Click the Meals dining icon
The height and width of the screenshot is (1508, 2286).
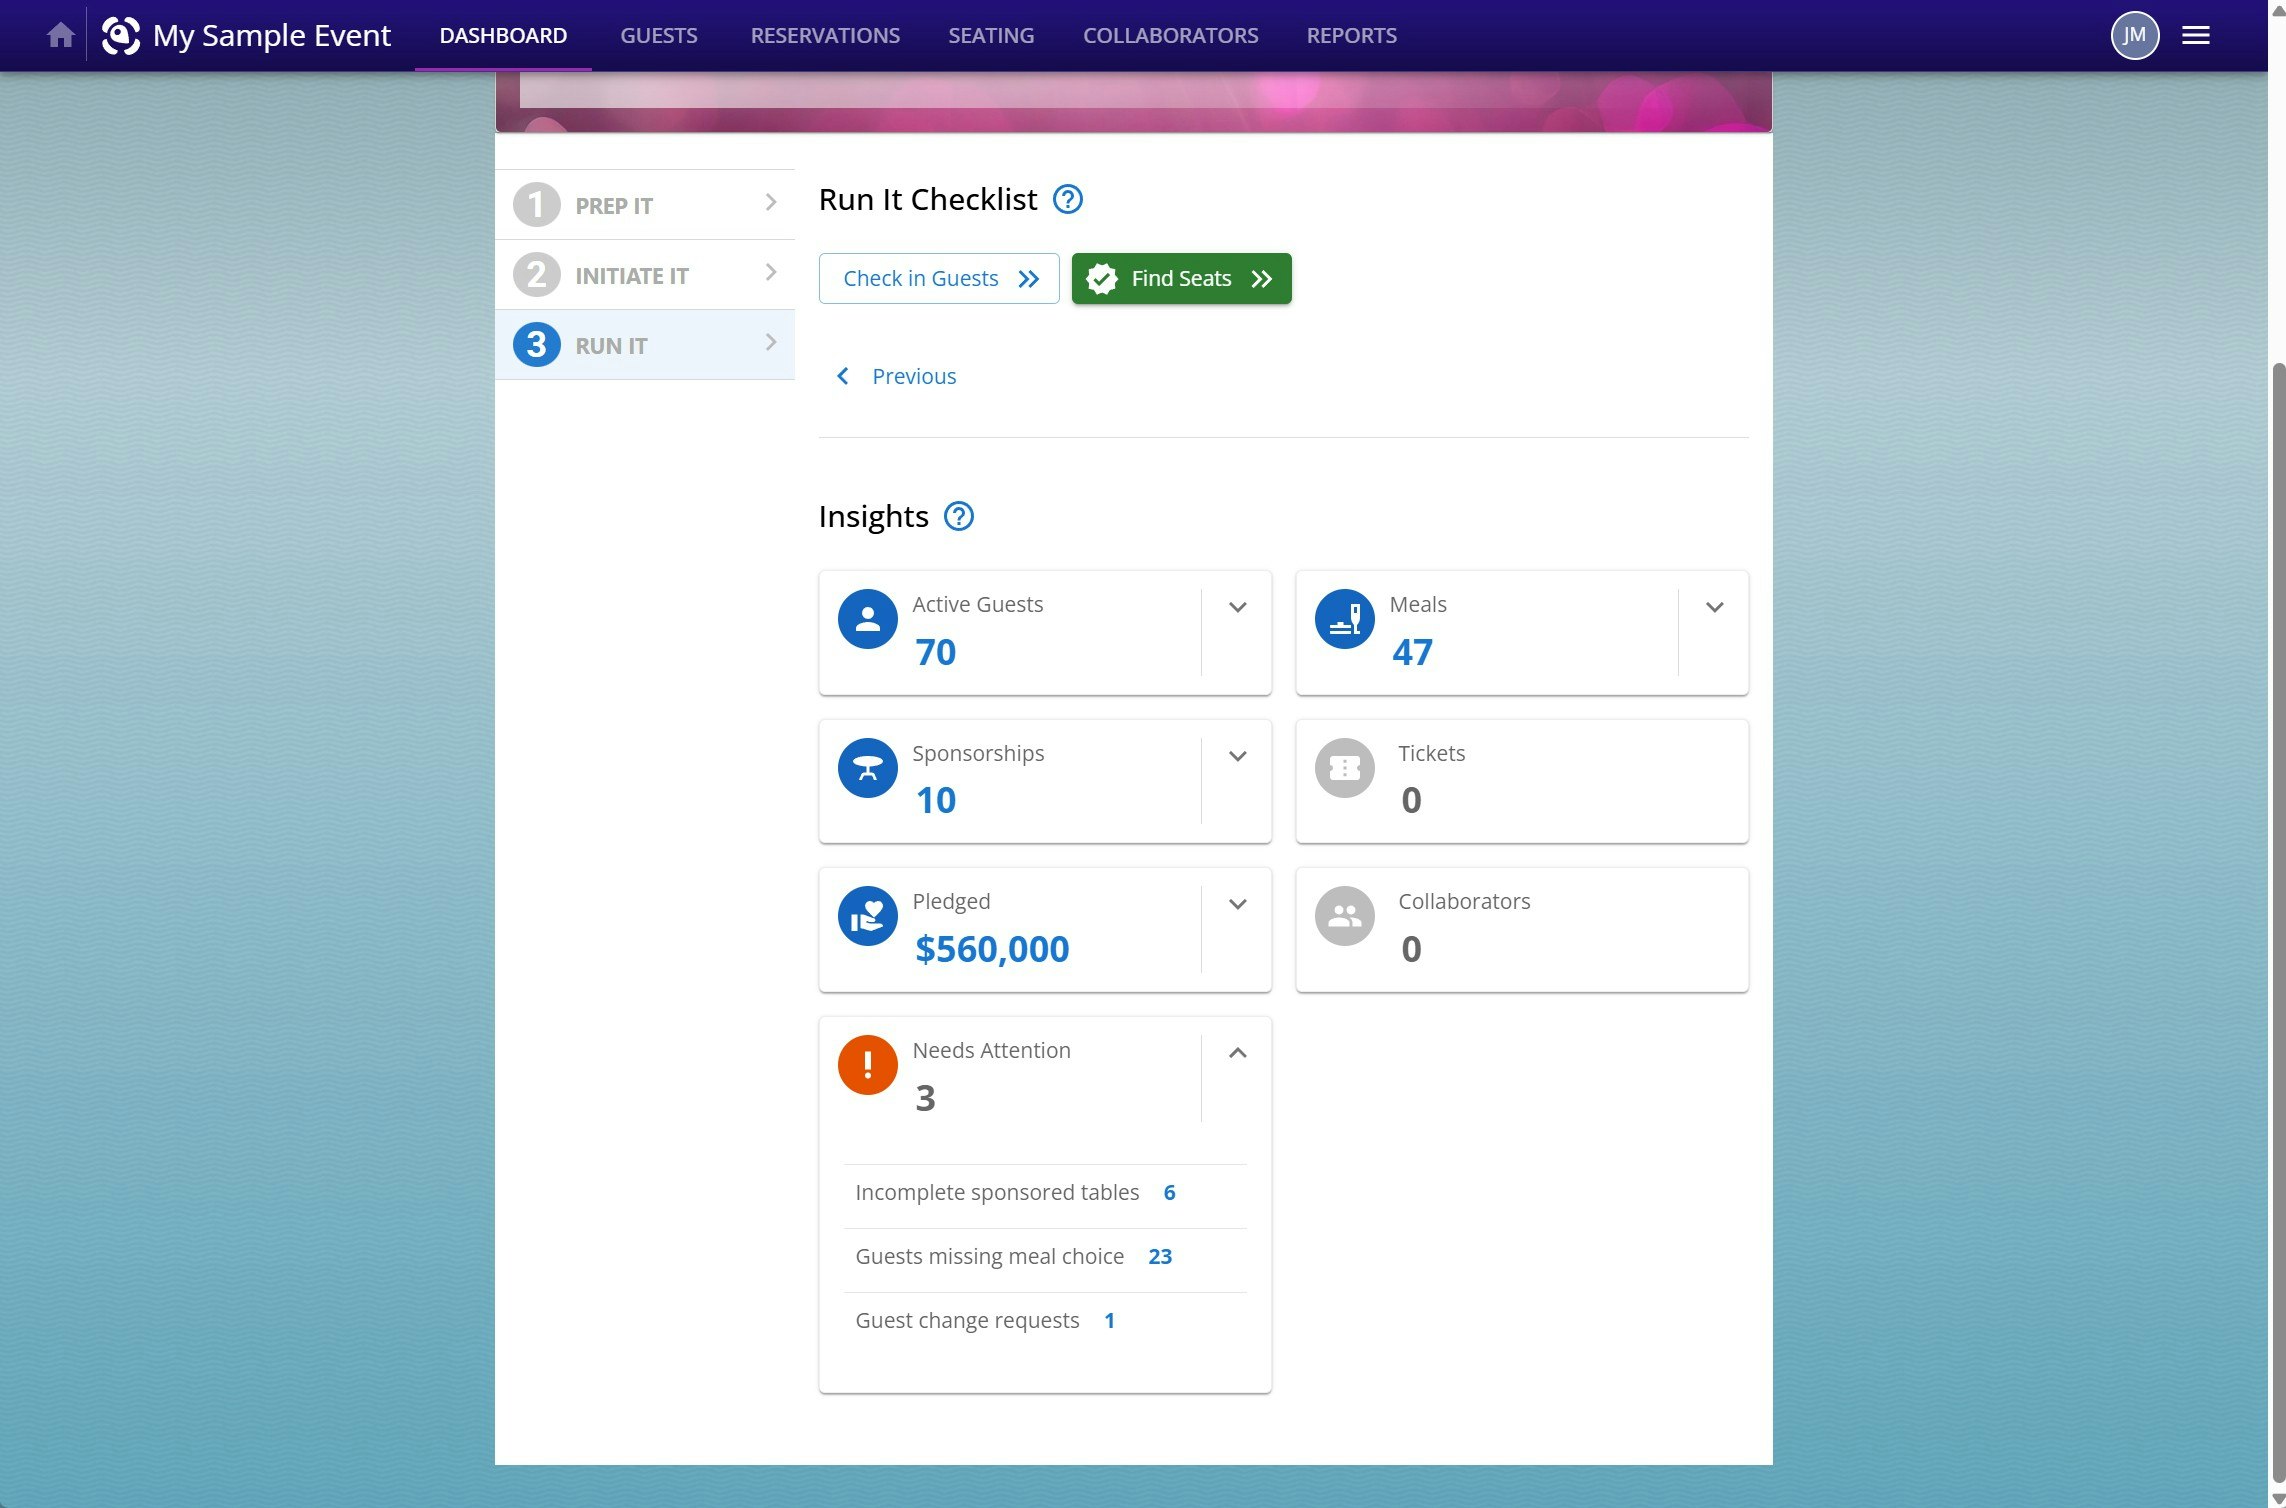click(1344, 619)
